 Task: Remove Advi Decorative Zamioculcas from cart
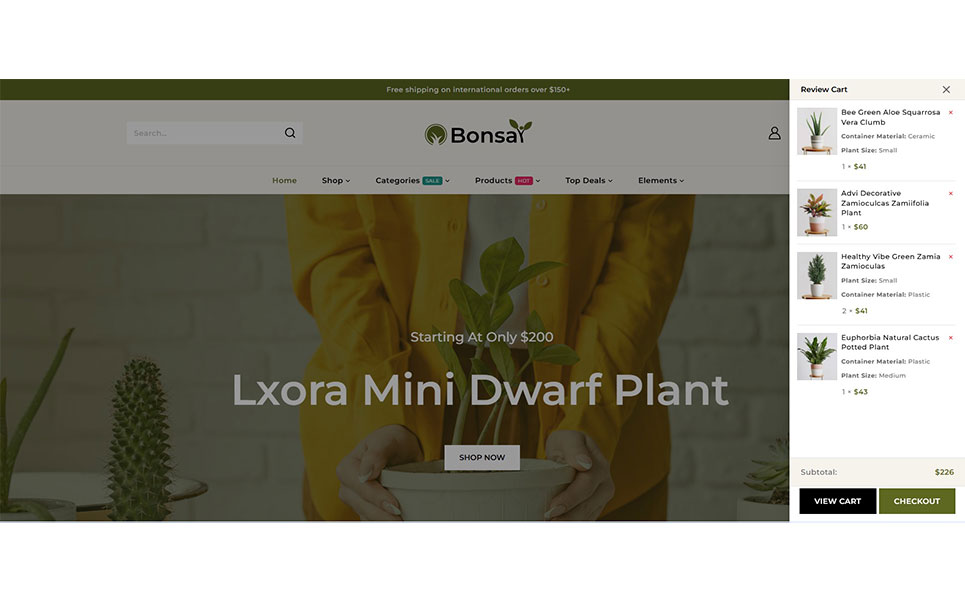point(951,193)
